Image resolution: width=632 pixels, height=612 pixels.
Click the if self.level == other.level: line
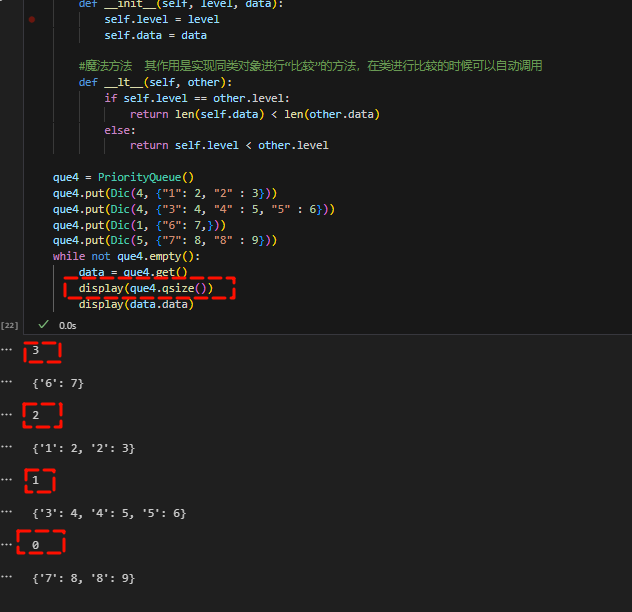[x=197, y=98]
